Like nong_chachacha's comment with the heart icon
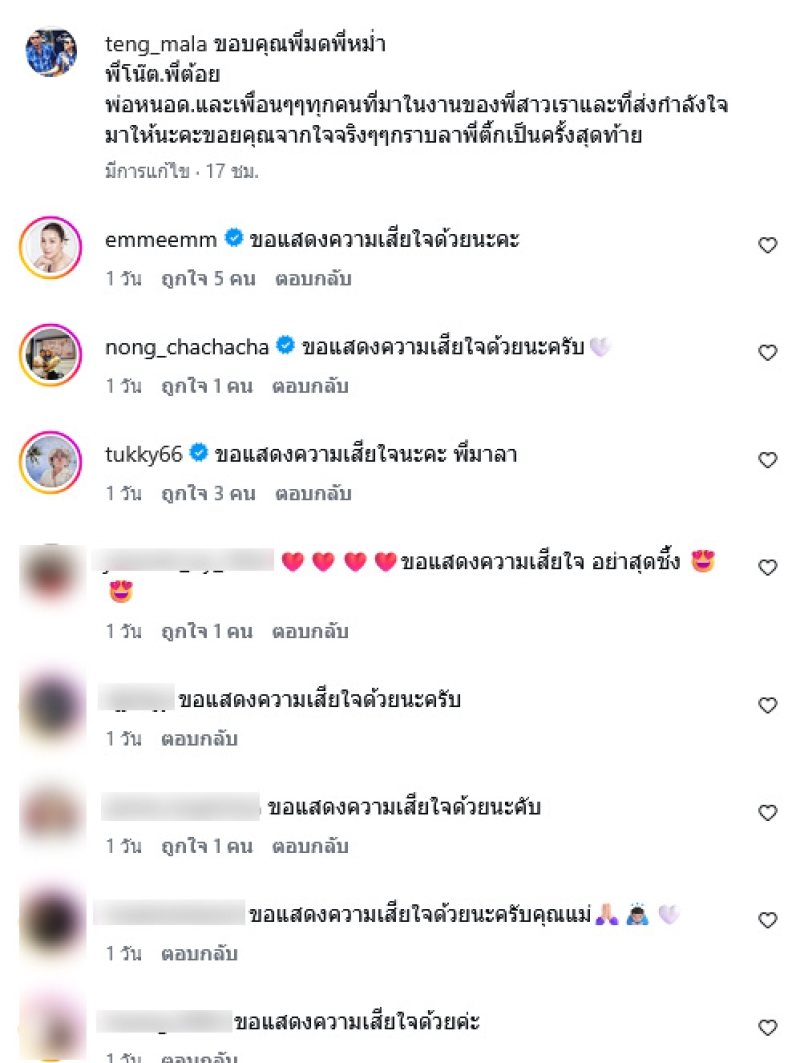This screenshot has height=1063, width=800. click(x=767, y=353)
